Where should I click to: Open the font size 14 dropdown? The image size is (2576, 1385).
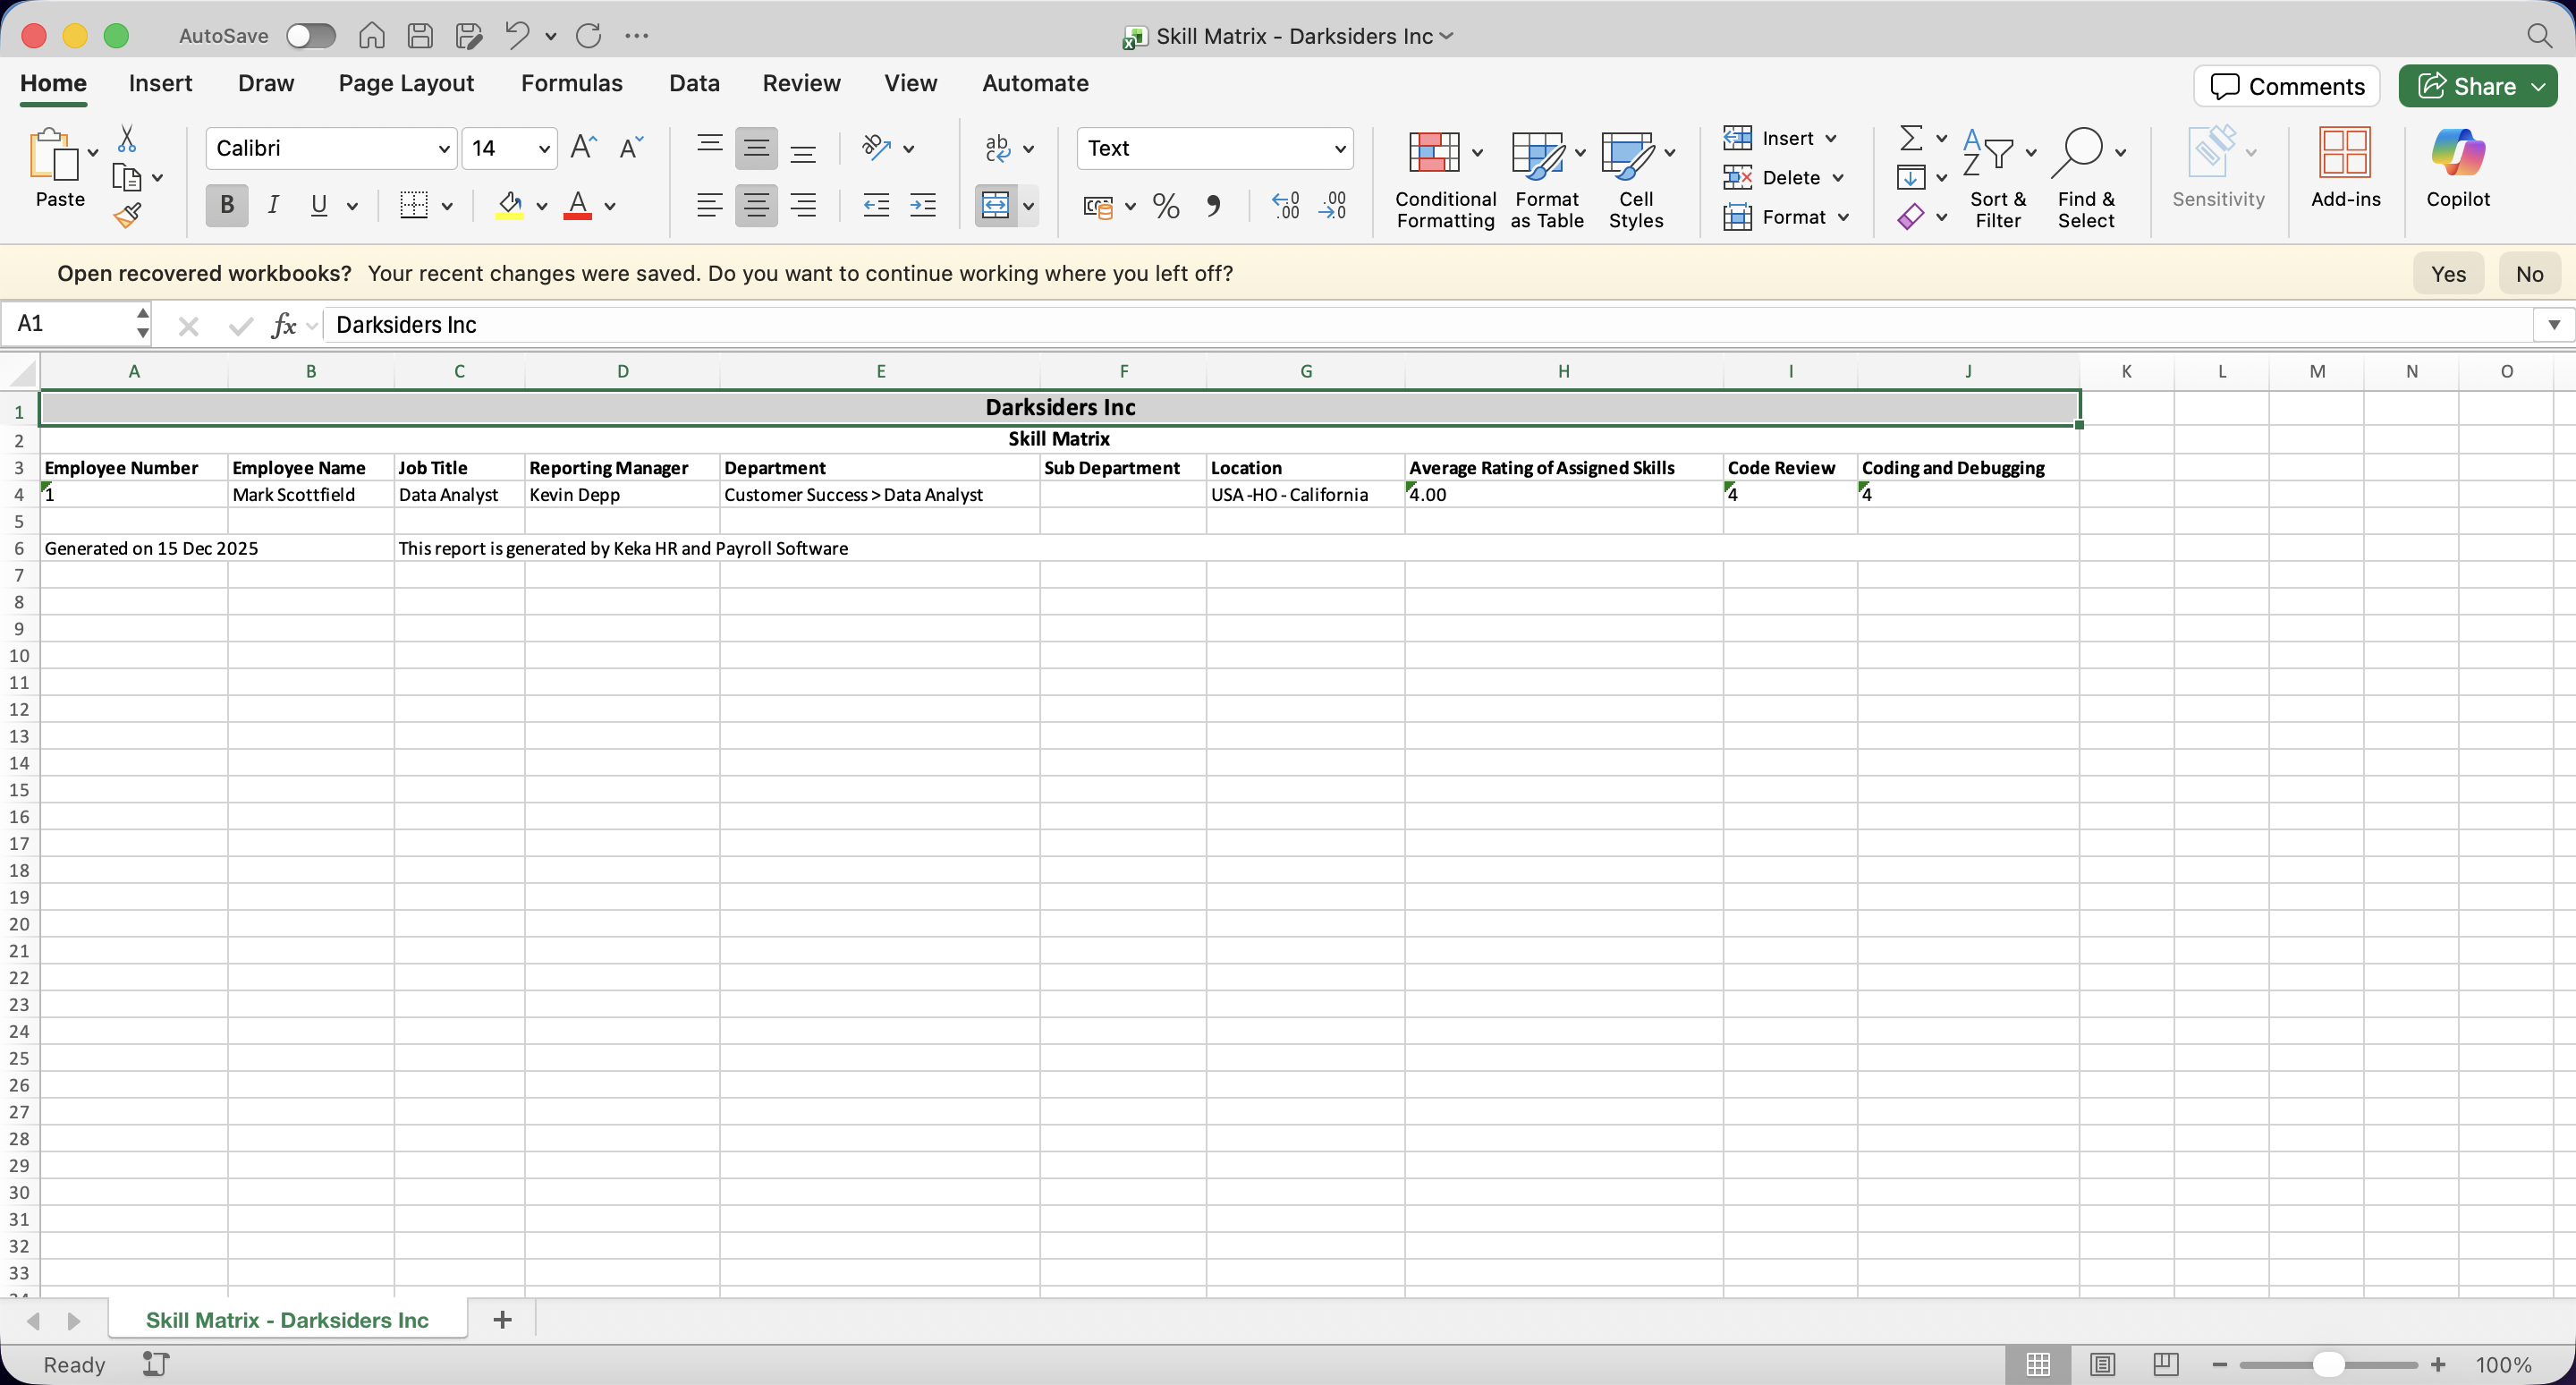coord(544,149)
